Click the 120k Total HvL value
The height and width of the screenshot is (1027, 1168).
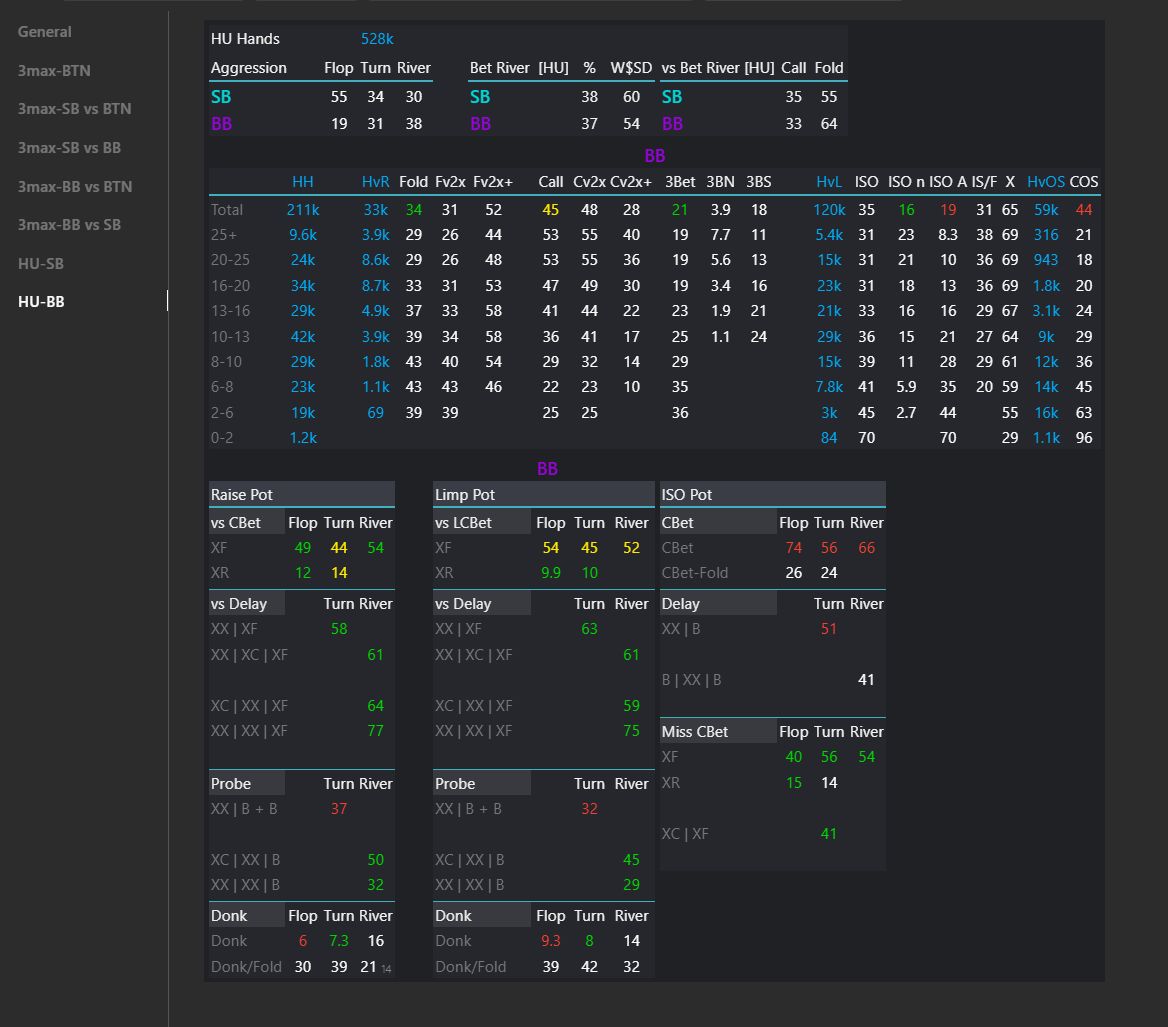point(828,210)
